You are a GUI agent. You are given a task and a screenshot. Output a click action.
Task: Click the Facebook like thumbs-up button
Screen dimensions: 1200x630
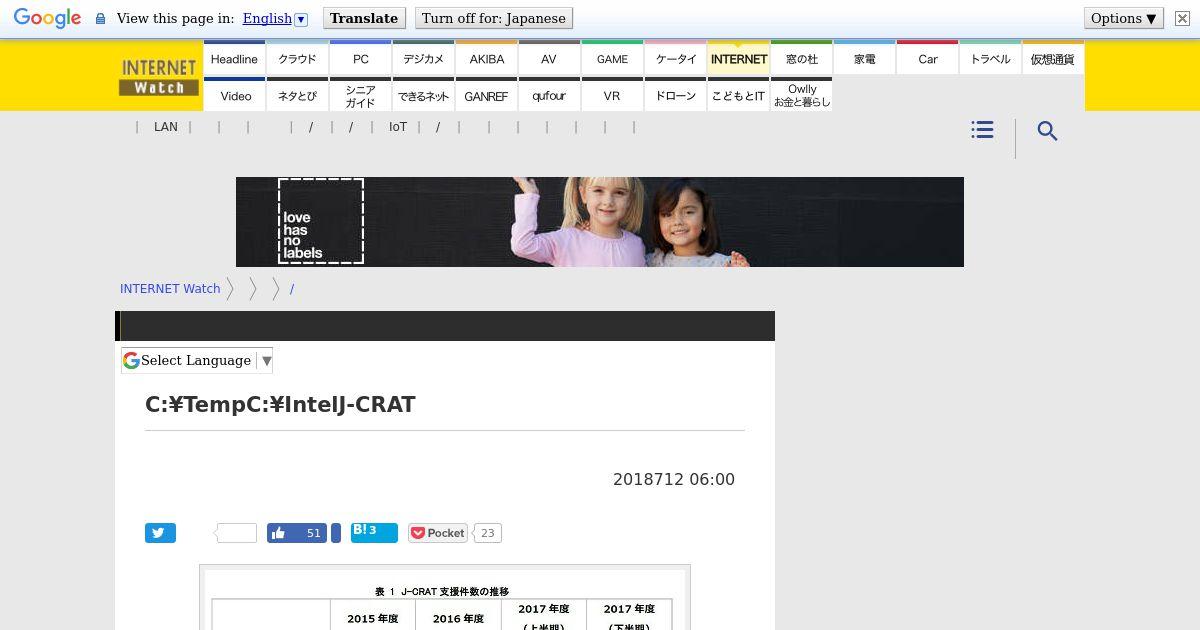tap(297, 533)
